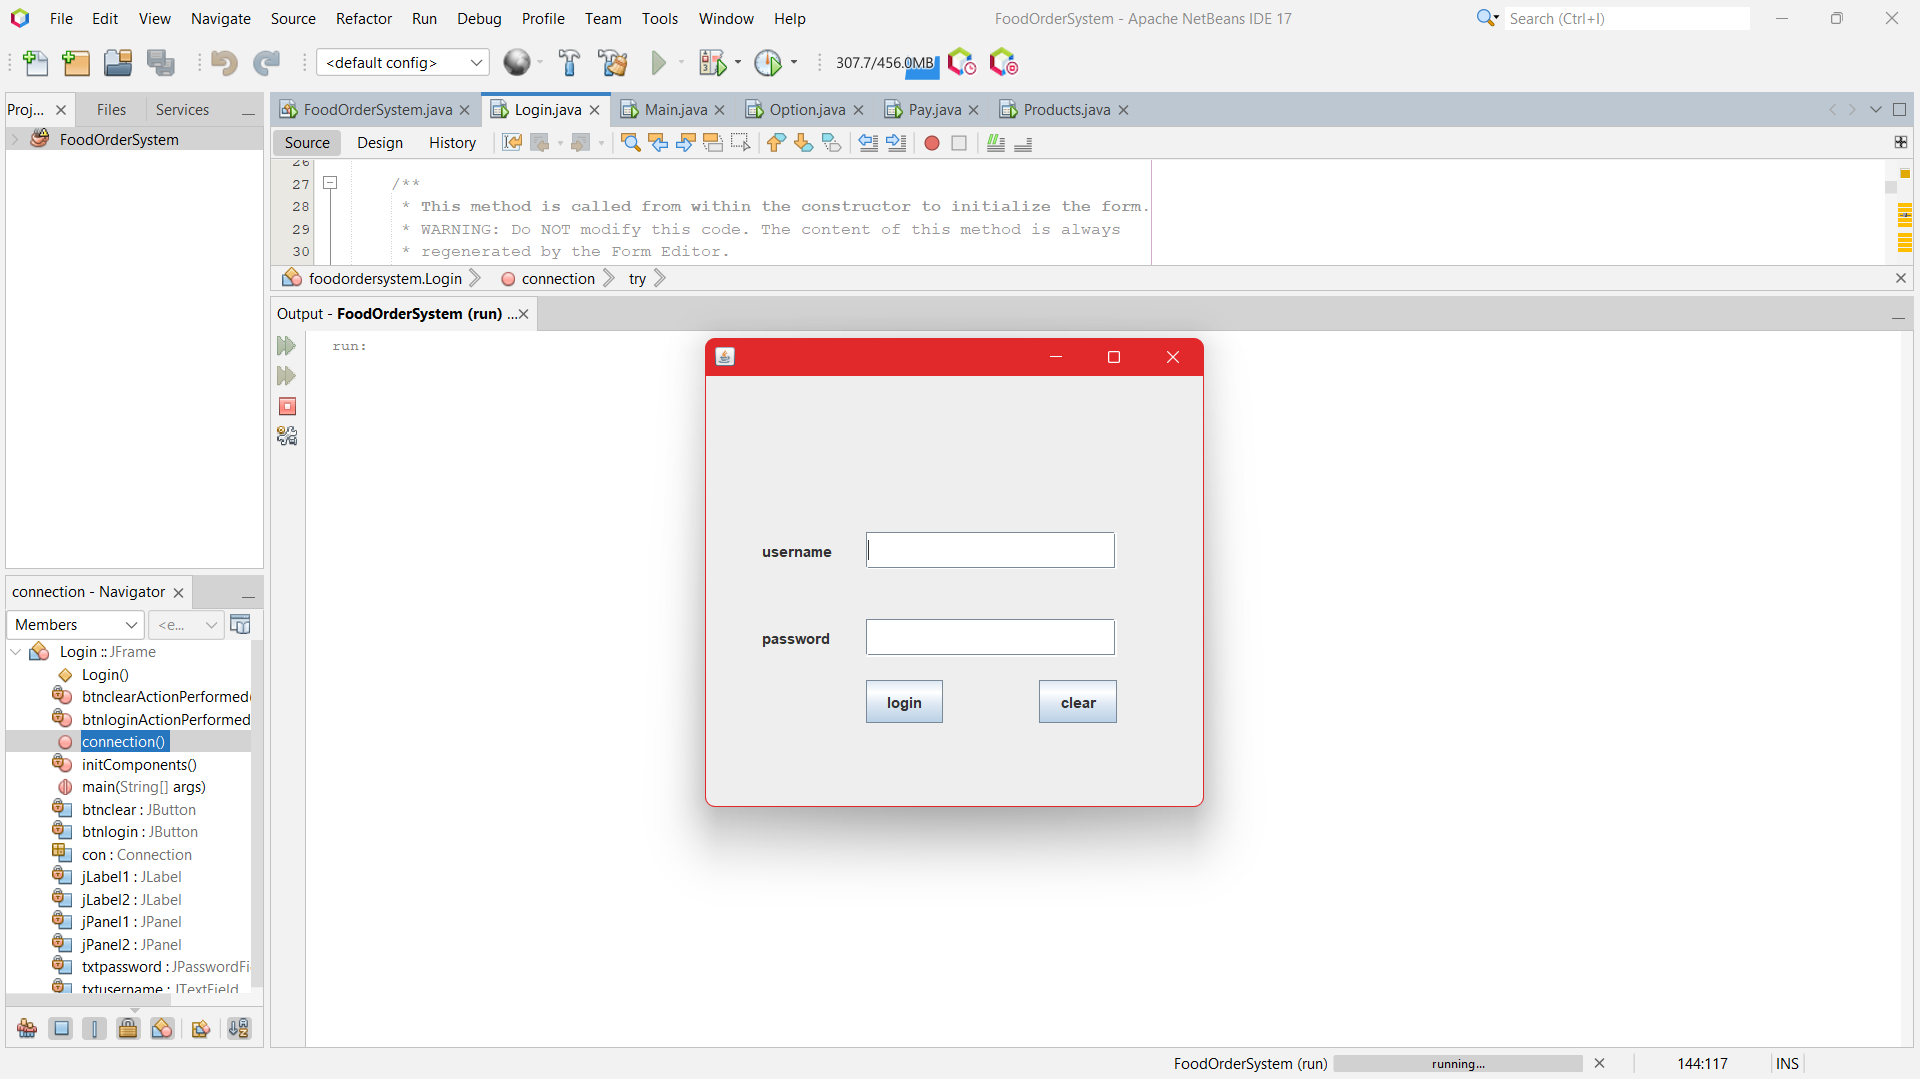
Task: Open the Members dropdown in Navigator
Action: pyautogui.click(x=76, y=625)
